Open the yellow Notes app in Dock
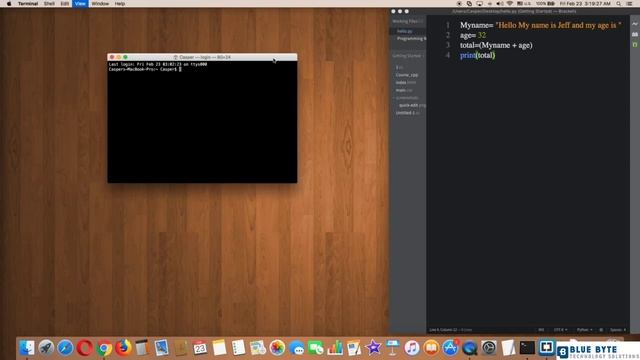 tap(219, 348)
